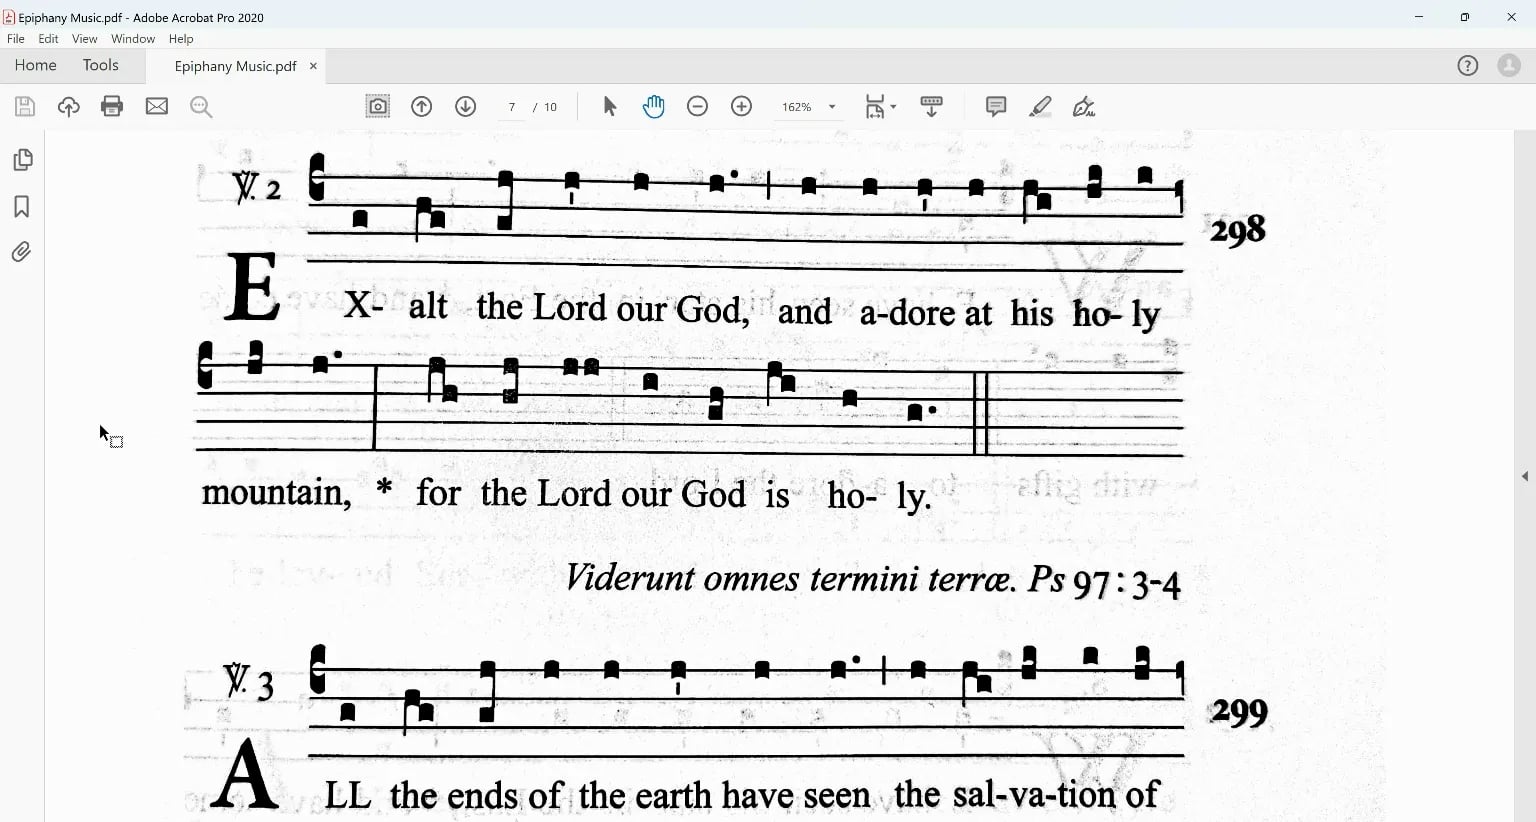Viewport: 1536px width, 822px height.
Task: Open the View menu
Action: [x=85, y=39]
